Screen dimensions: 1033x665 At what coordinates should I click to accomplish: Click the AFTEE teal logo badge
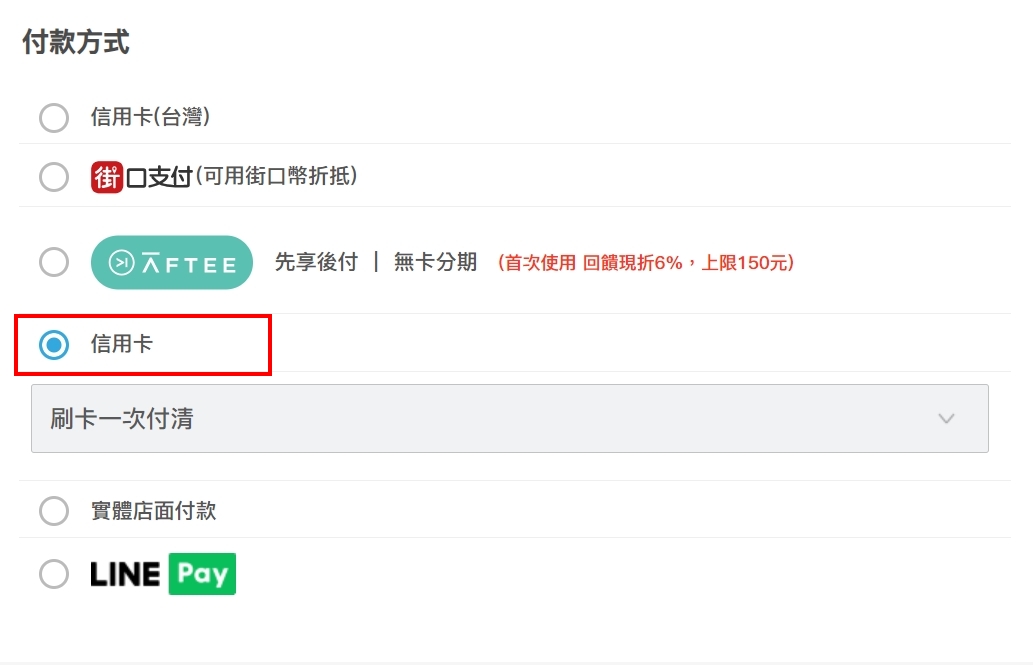pos(172,263)
